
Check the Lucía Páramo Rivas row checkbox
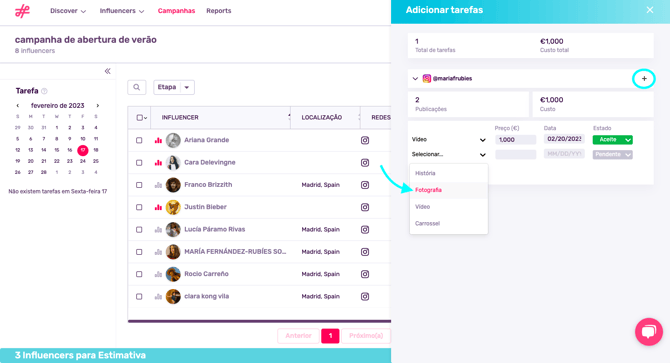click(139, 229)
